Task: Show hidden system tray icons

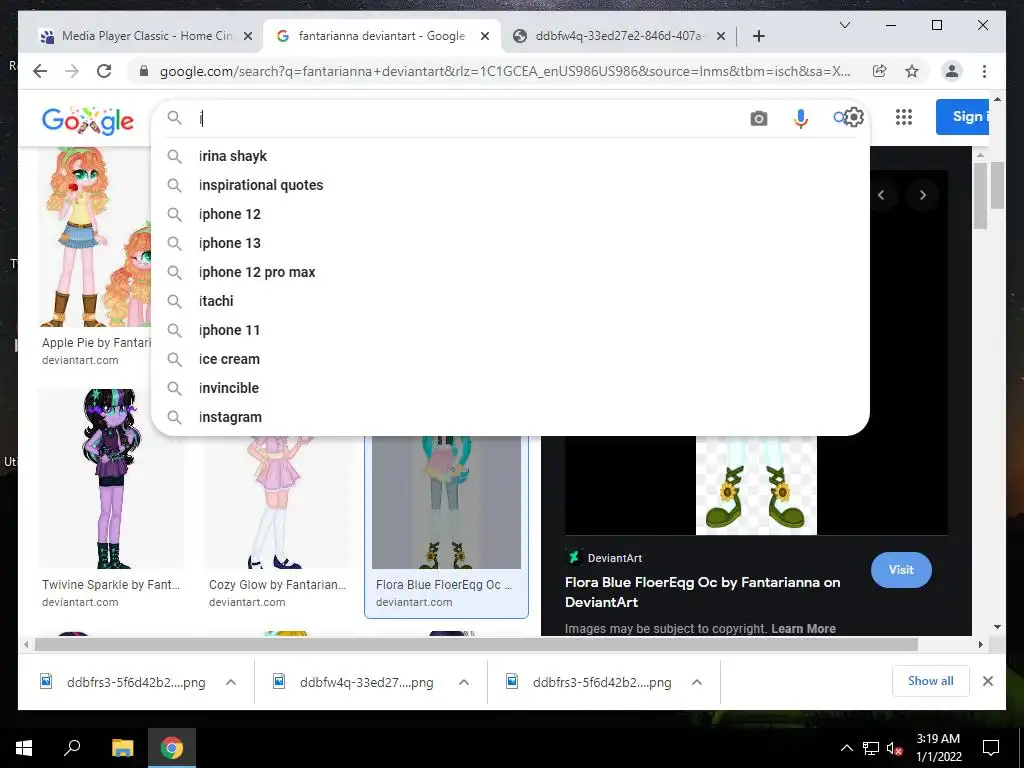Action: click(x=846, y=748)
